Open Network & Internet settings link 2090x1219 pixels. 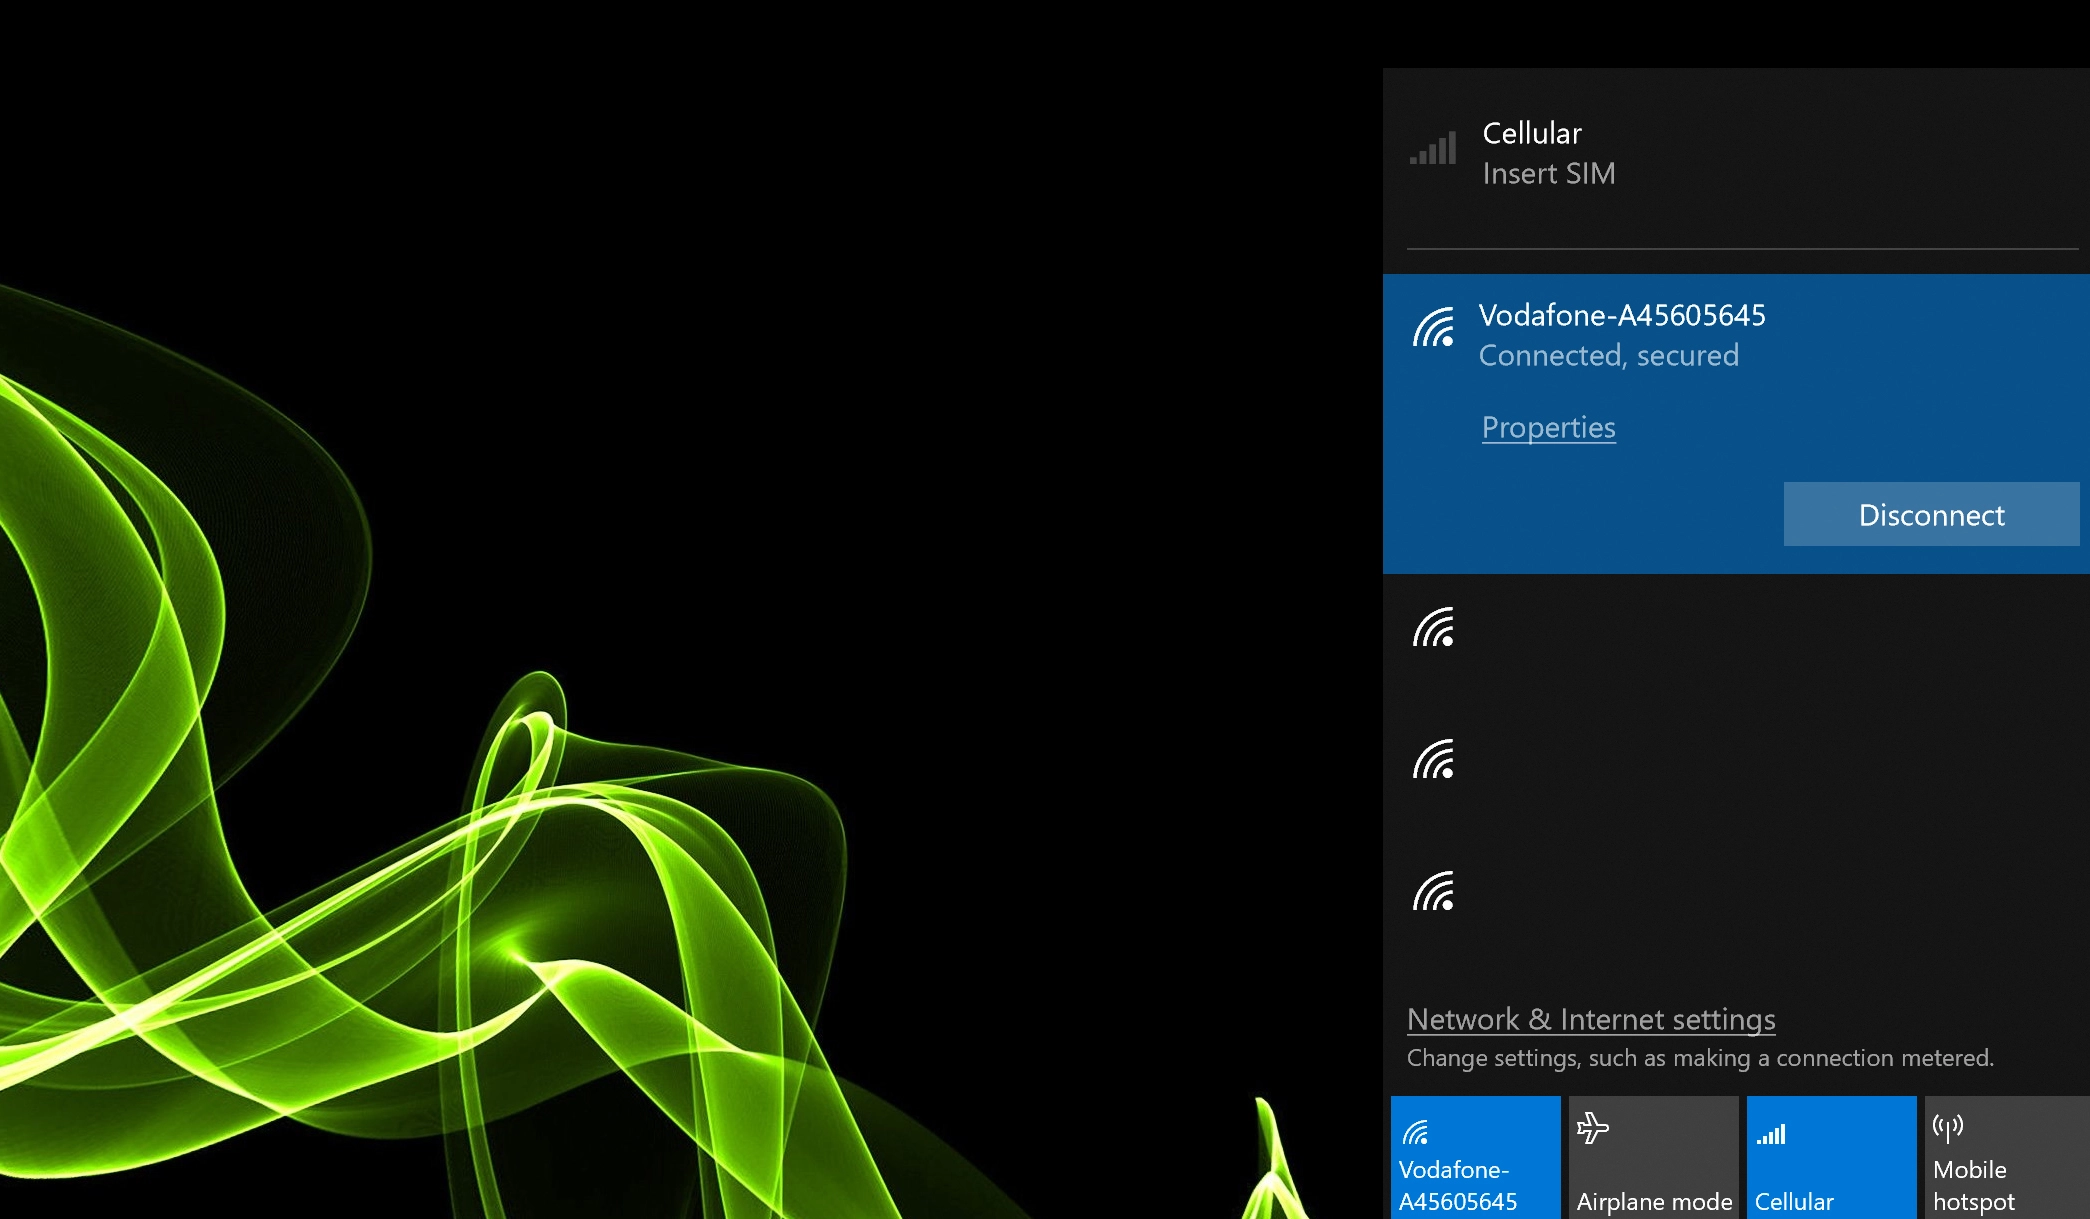pyautogui.click(x=1590, y=1019)
